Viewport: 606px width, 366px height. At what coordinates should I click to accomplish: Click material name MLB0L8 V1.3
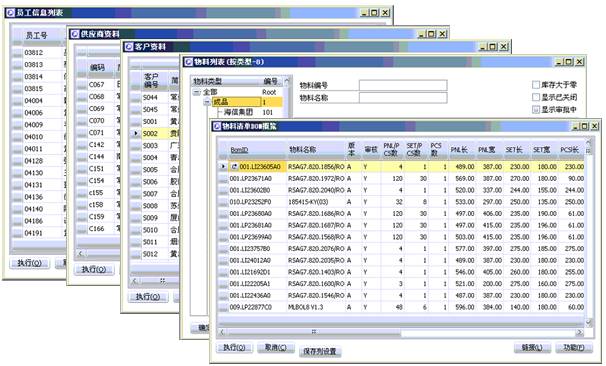(x=305, y=307)
